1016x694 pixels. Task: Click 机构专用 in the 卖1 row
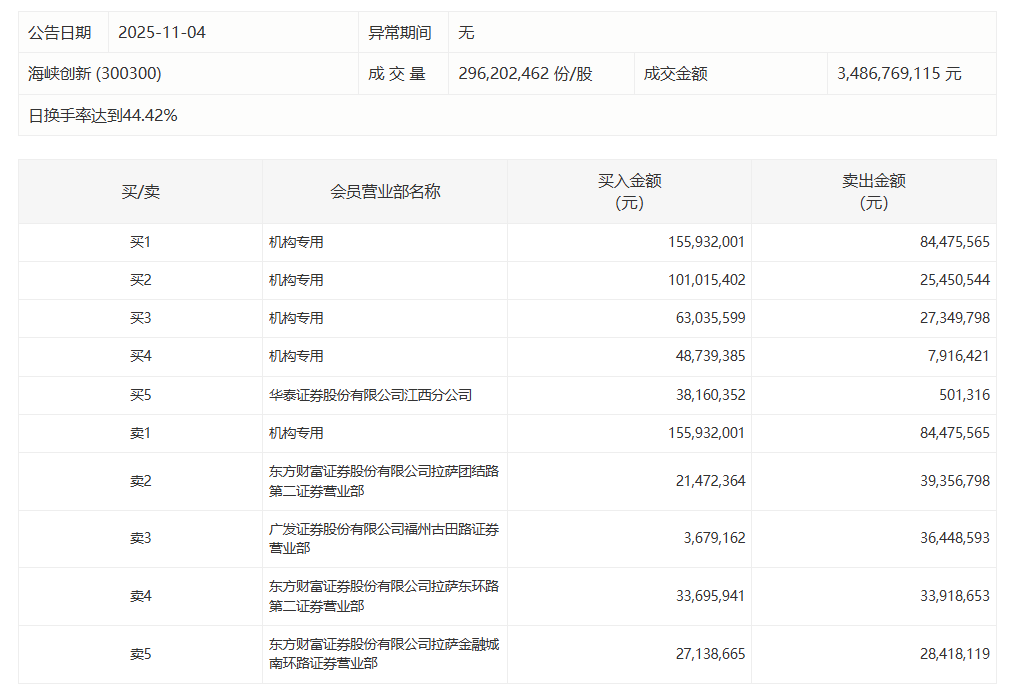296,433
